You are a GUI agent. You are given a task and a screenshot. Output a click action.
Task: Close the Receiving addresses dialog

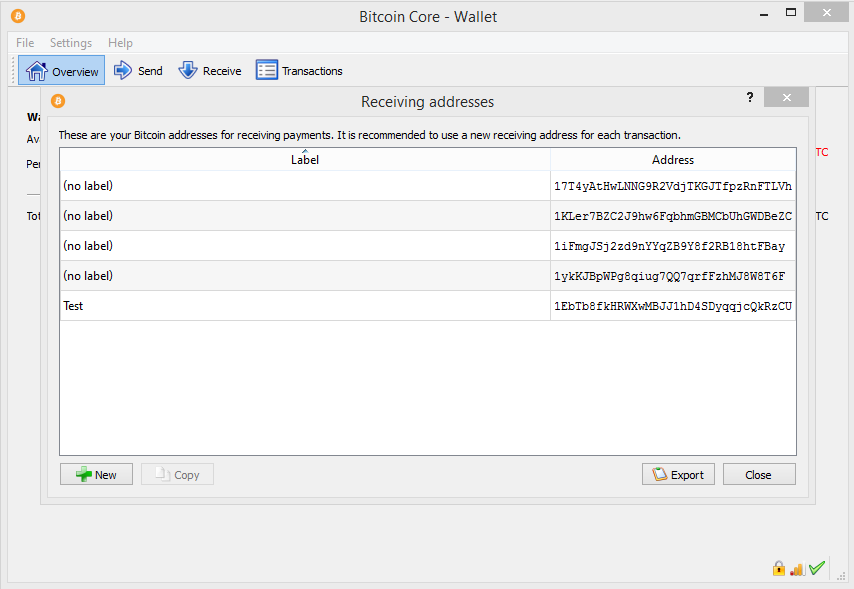[x=759, y=474]
